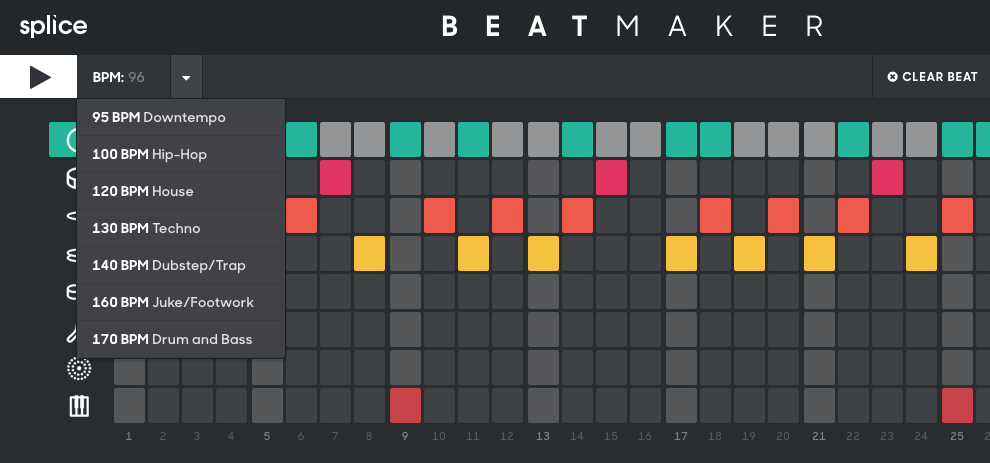
Task: Select 170 BPM Drum and Bass preset
Action: click(181, 339)
